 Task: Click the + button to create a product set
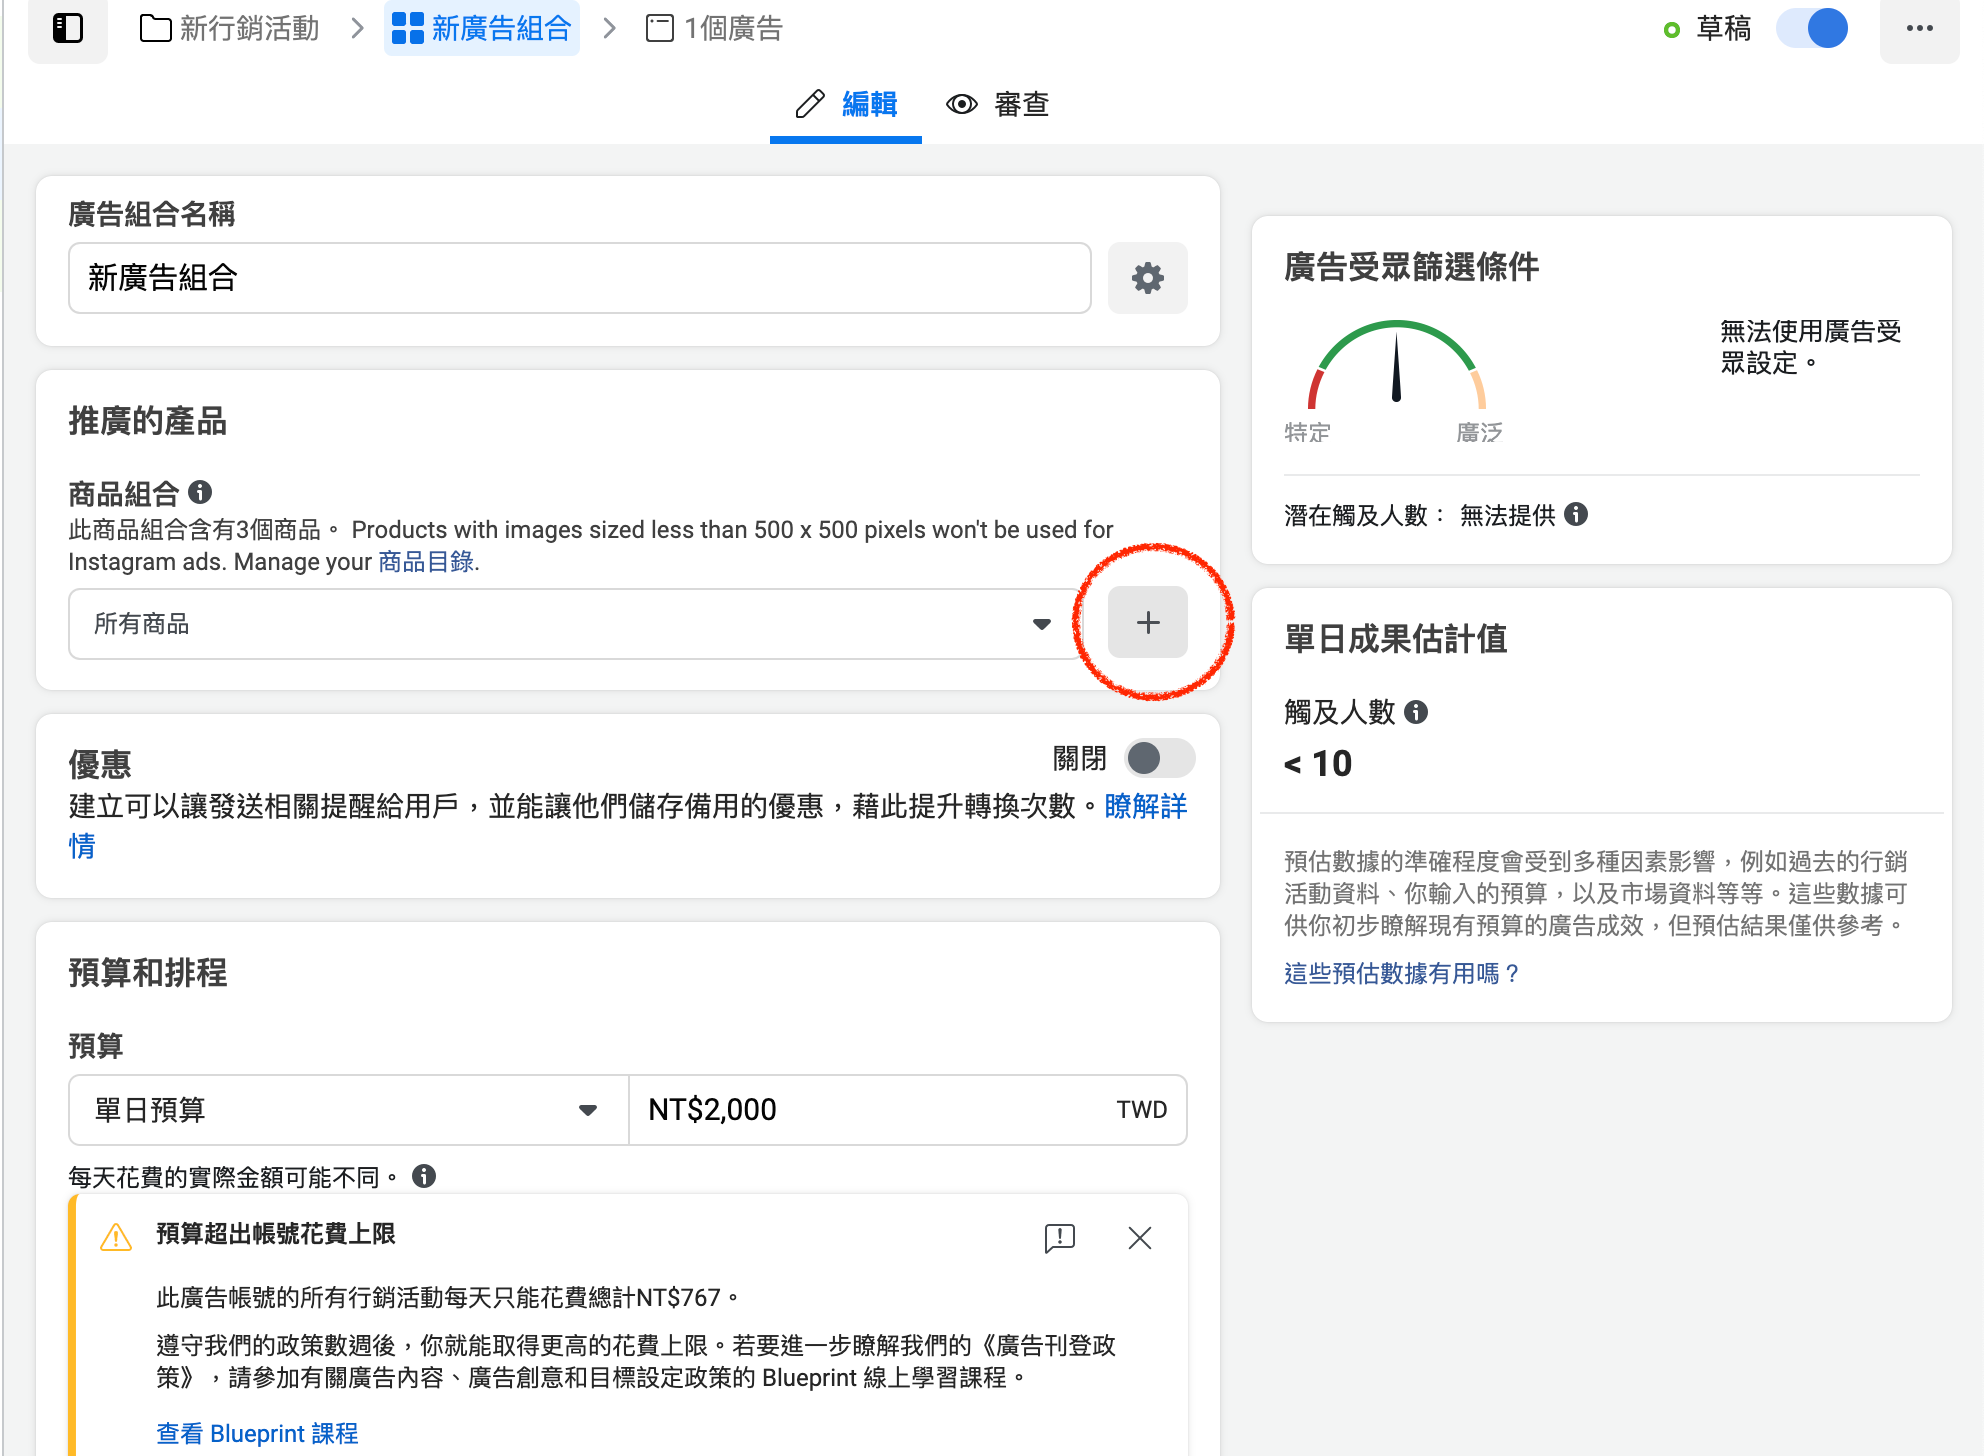[x=1147, y=622]
